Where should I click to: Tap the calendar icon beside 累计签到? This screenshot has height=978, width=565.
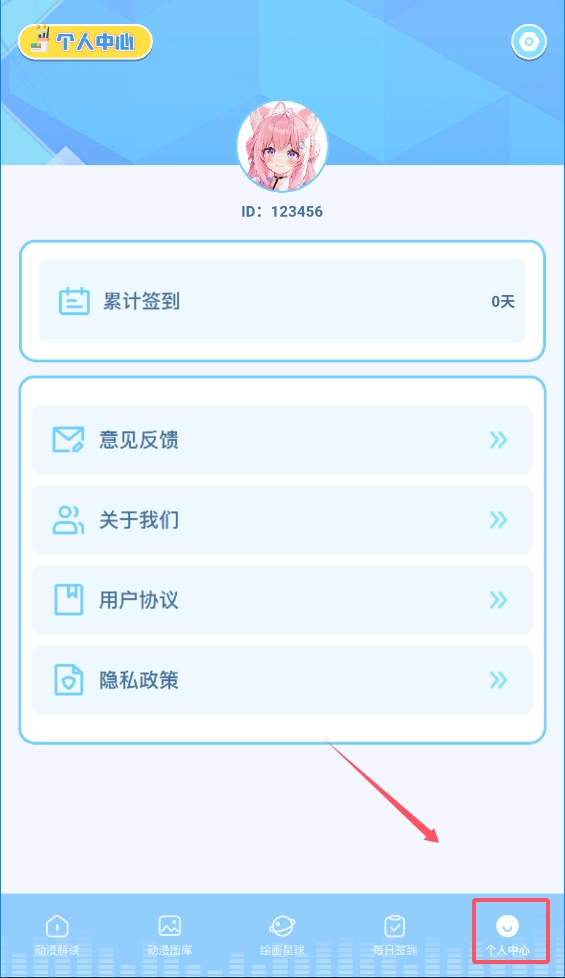(x=74, y=302)
